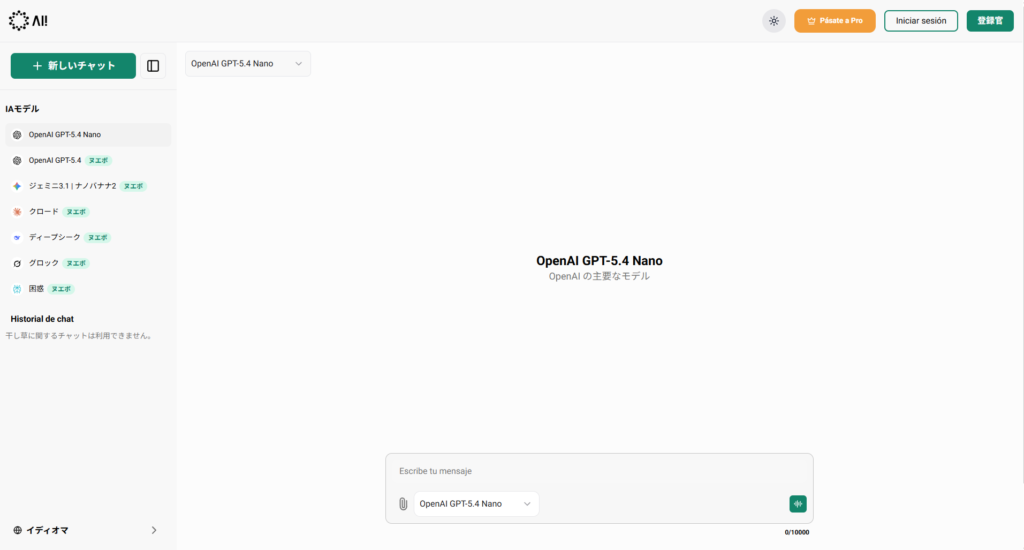Toggle the light/dark theme sun icon
The image size is (1024, 550).
(x=774, y=21)
